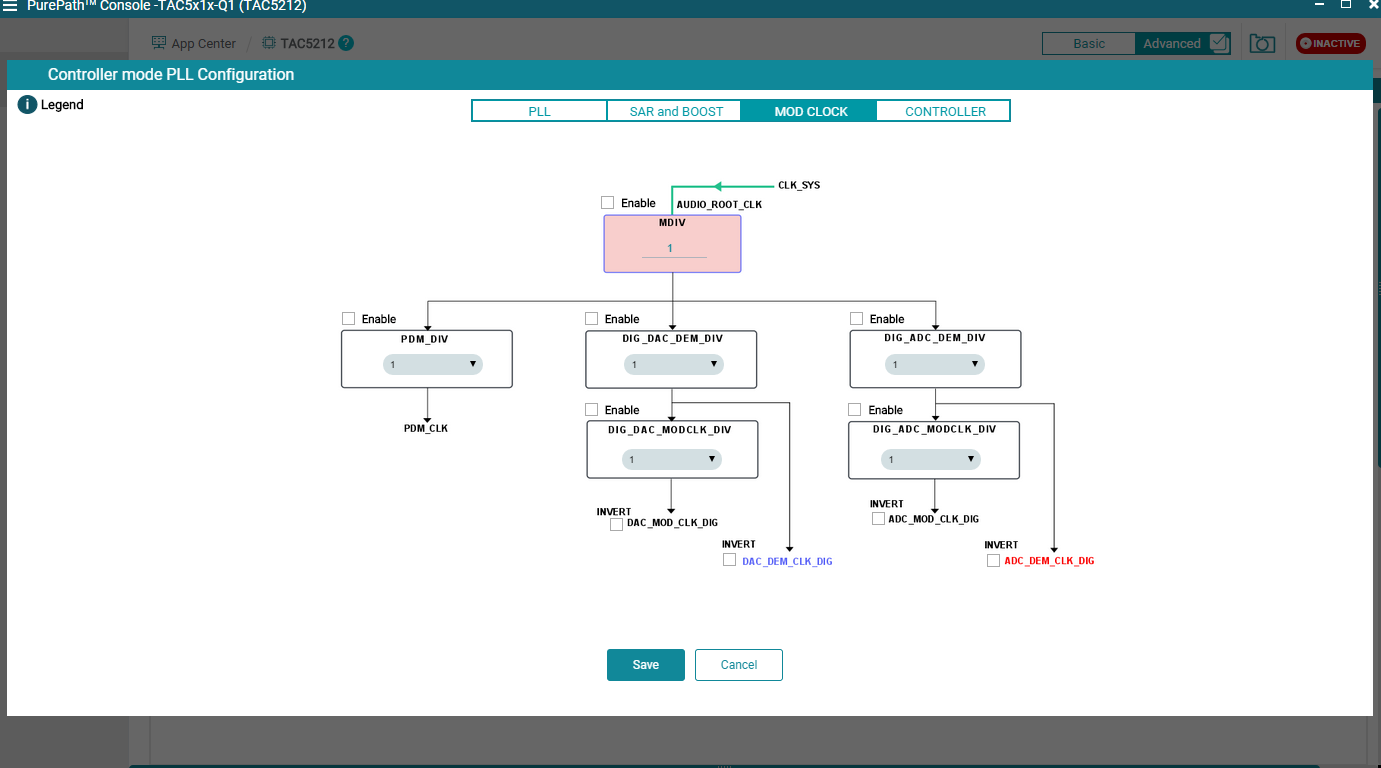The image size is (1381, 768).
Task: Open TAC5212 help question mark
Action: (x=346, y=43)
